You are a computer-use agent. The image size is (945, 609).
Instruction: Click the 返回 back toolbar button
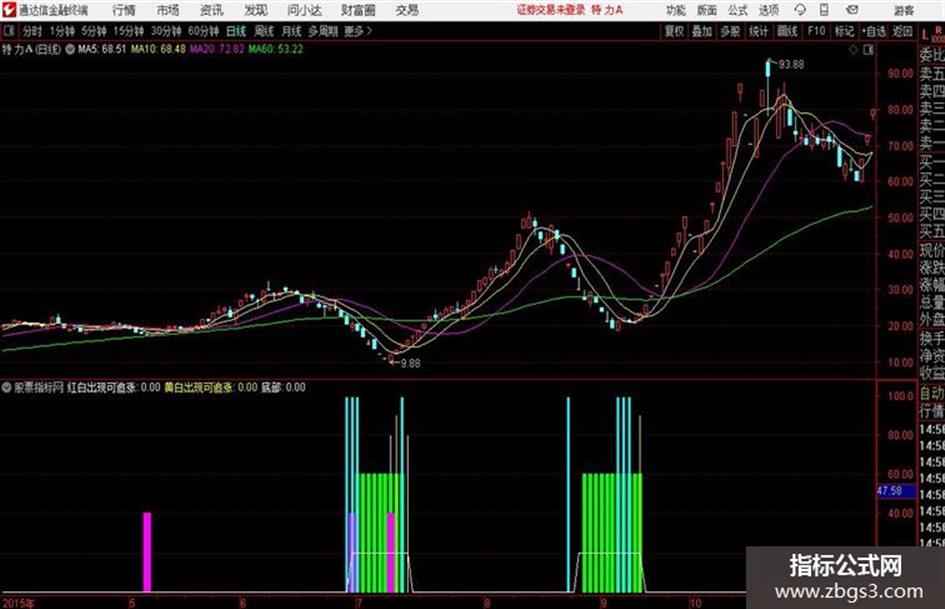pyautogui.click(x=903, y=31)
